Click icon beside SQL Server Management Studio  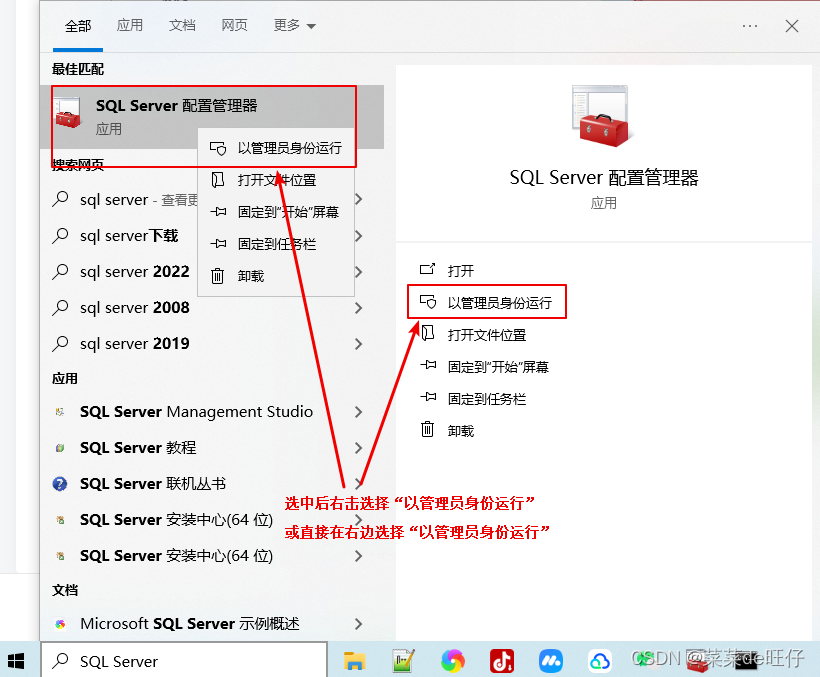tap(60, 412)
